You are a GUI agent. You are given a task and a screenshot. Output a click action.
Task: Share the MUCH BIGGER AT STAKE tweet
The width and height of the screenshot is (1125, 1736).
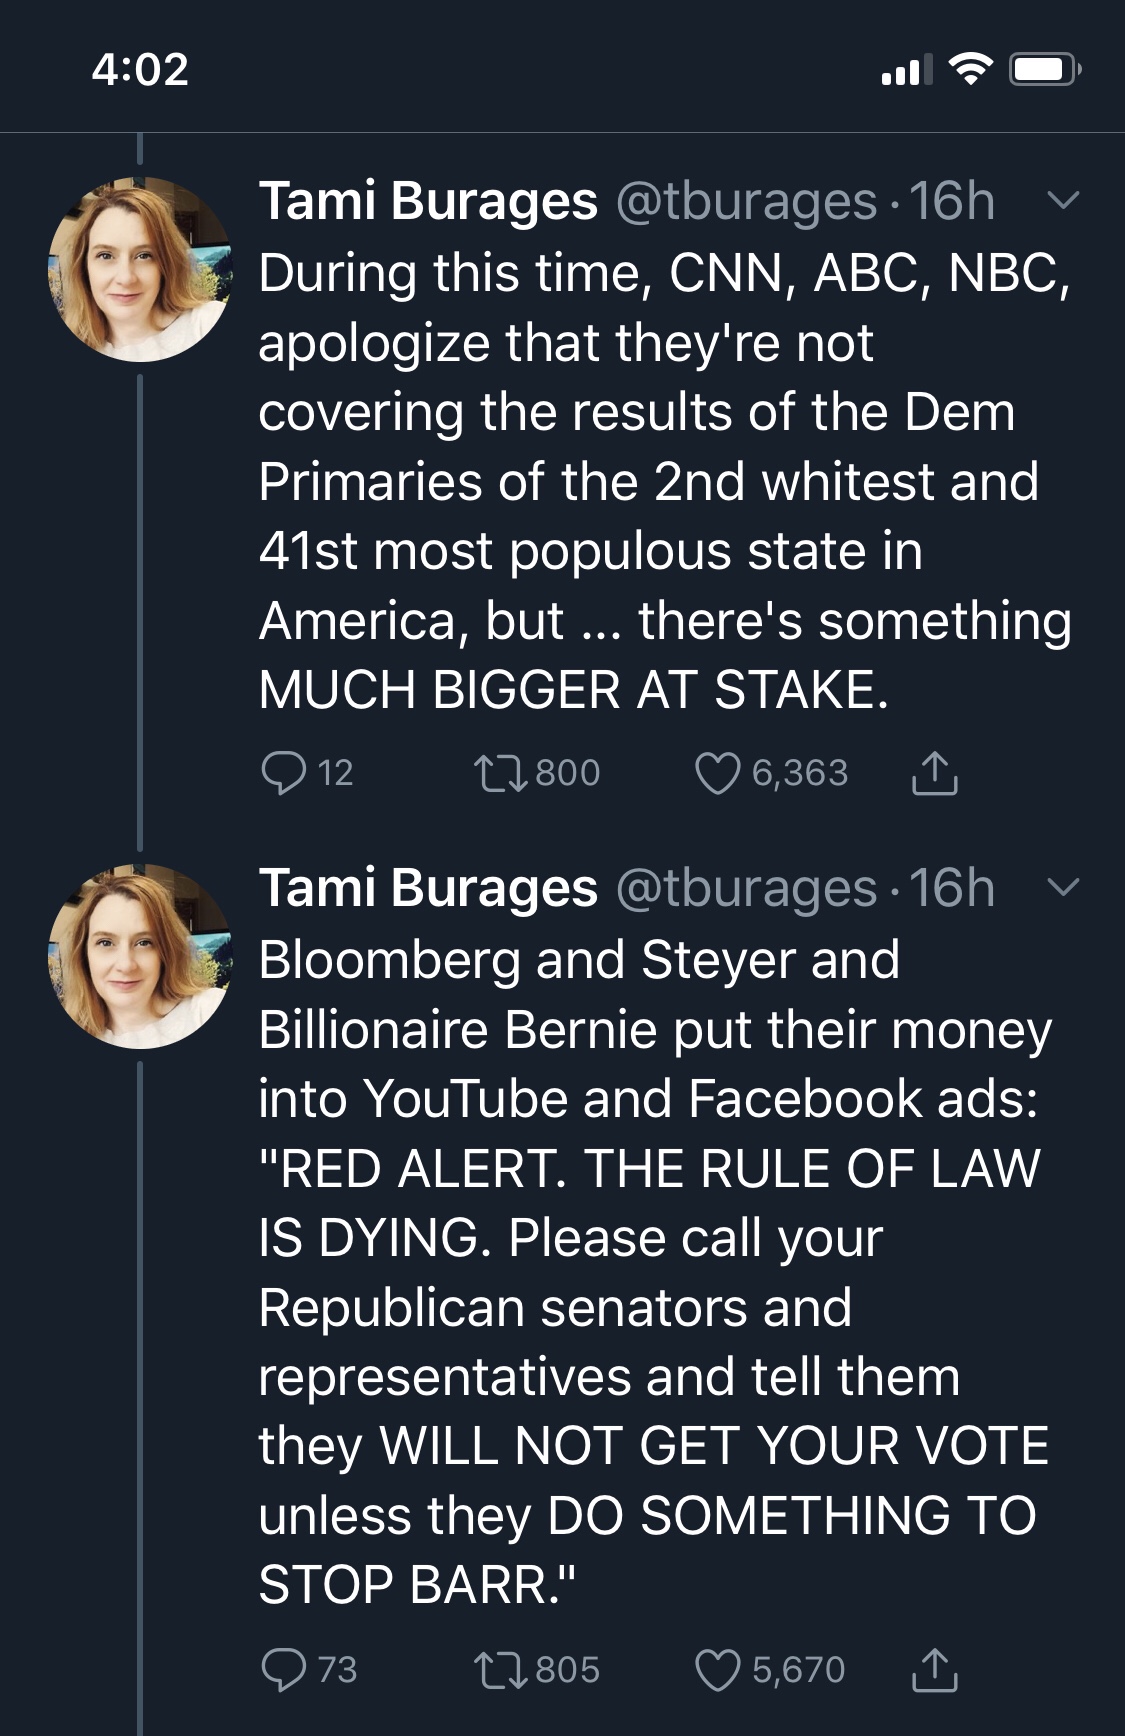(x=934, y=773)
